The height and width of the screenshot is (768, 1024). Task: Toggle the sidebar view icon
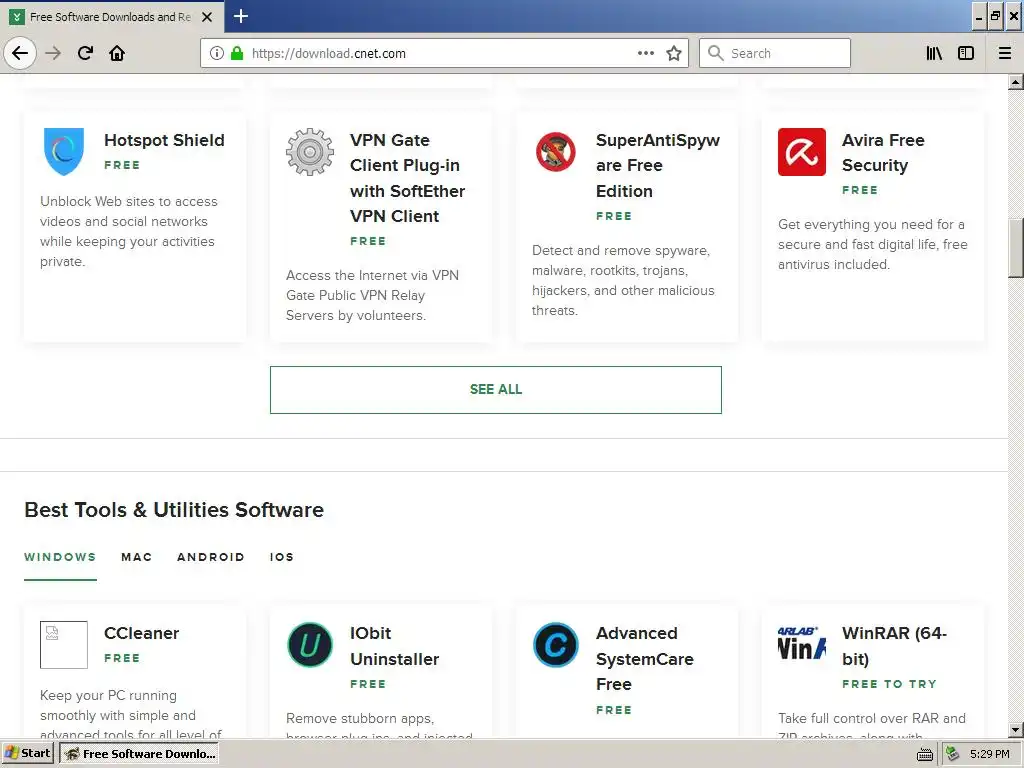tap(966, 54)
